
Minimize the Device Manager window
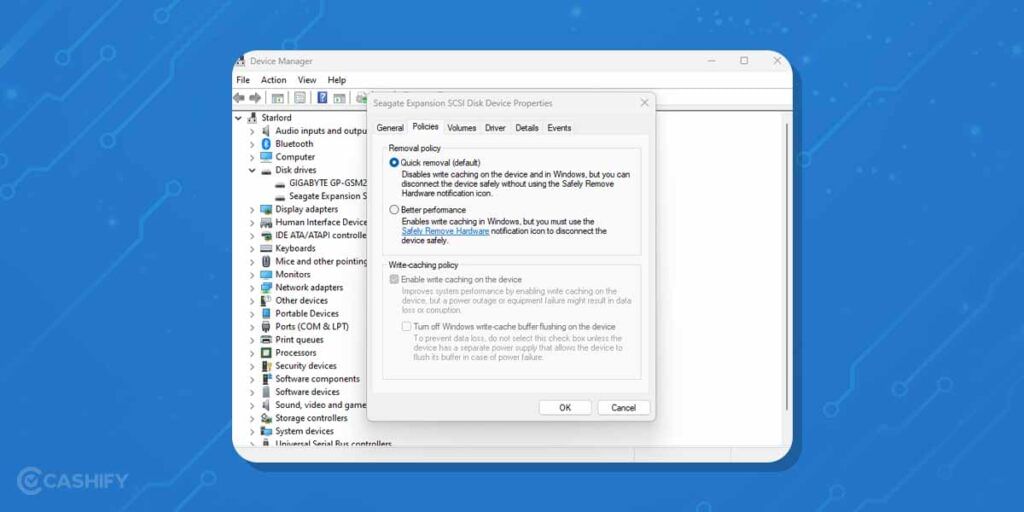pyautogui.click(x=711, y=61)
